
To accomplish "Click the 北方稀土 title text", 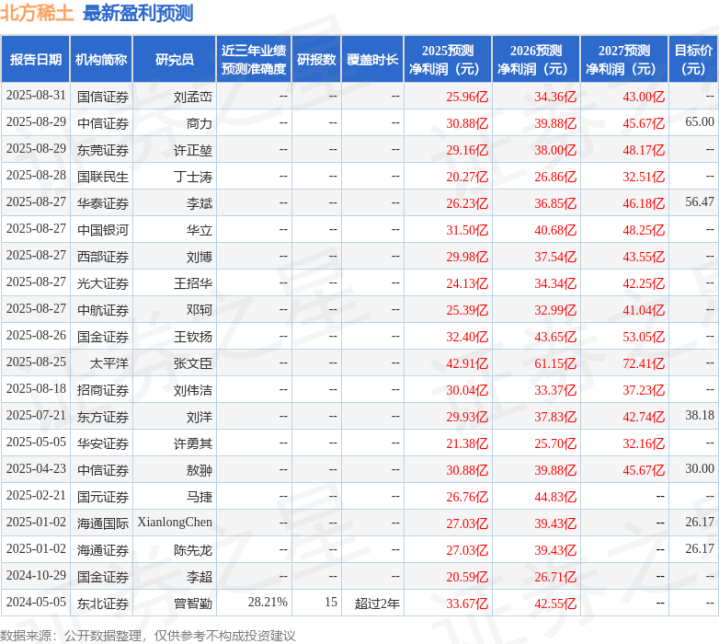I will [x=37, y=13].
